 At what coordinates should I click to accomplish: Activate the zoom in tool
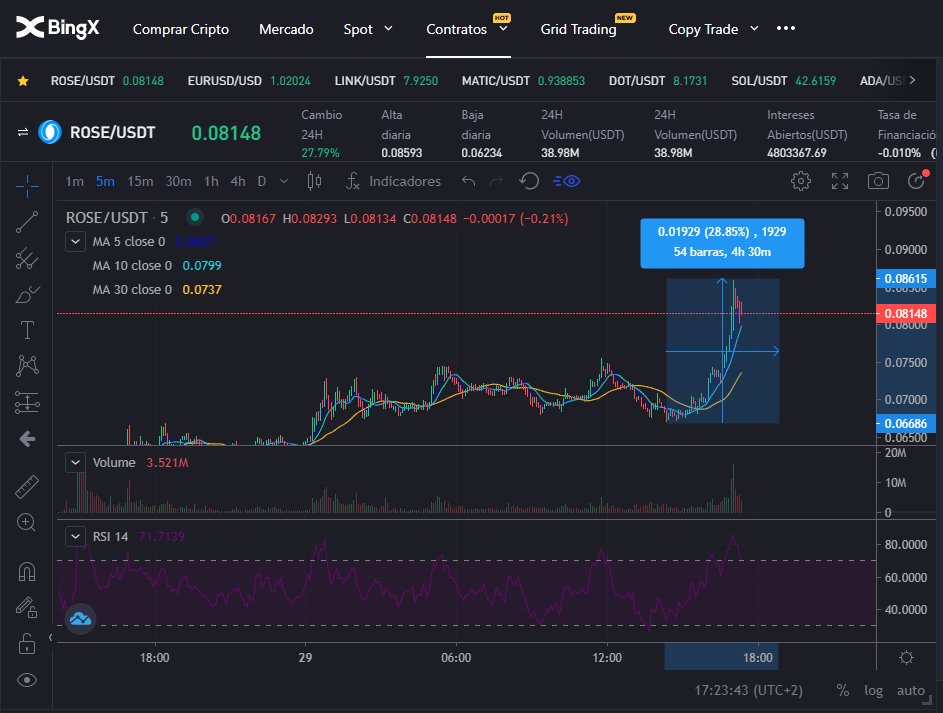click(27, 522)
